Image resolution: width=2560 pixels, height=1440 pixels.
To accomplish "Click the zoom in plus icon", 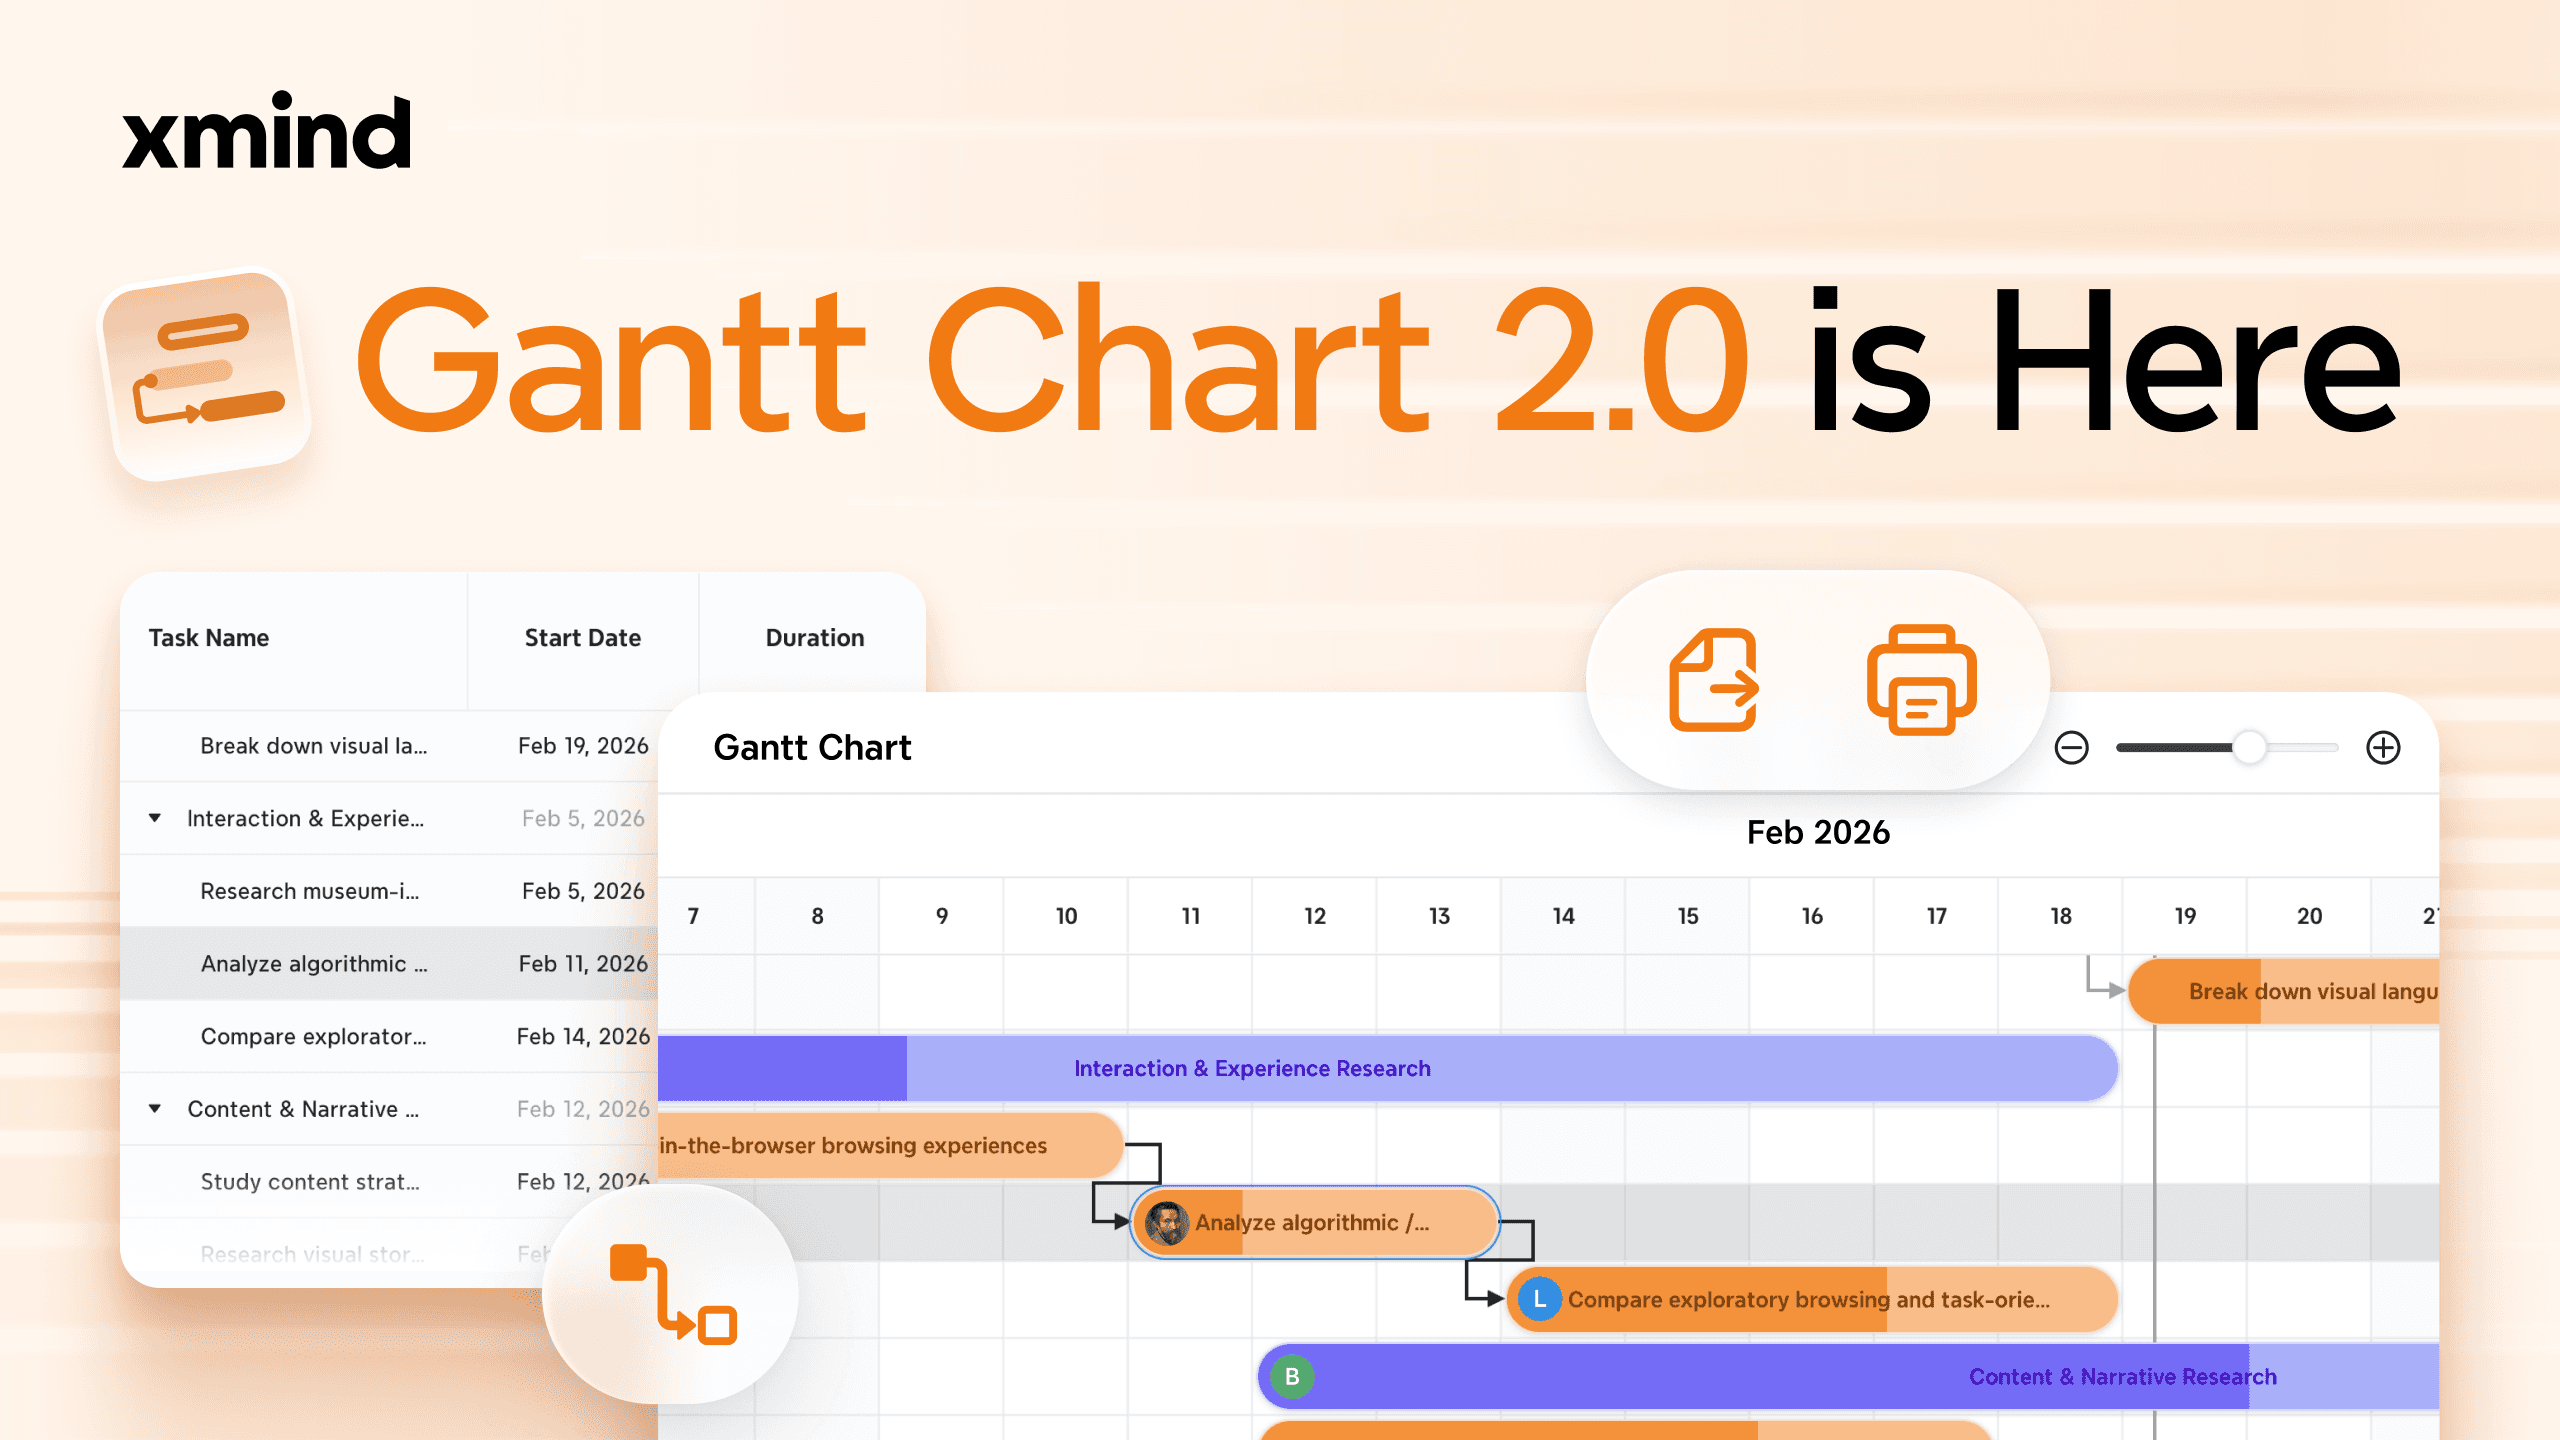I will tap(2383, 748).
